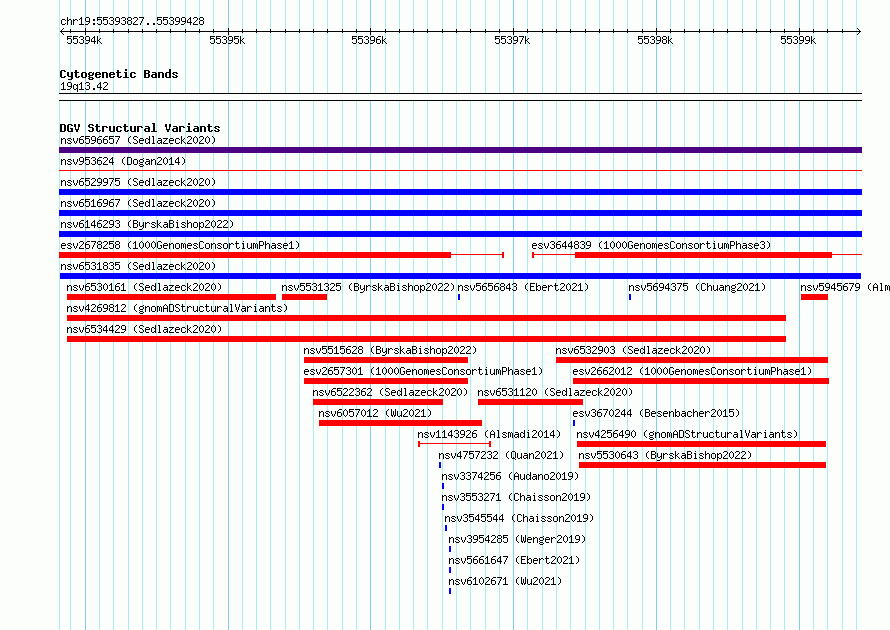The width and height of the screenshot is (890, 630).
Task: Select the blue bar below nsv6516967
Action: (460, 213)
